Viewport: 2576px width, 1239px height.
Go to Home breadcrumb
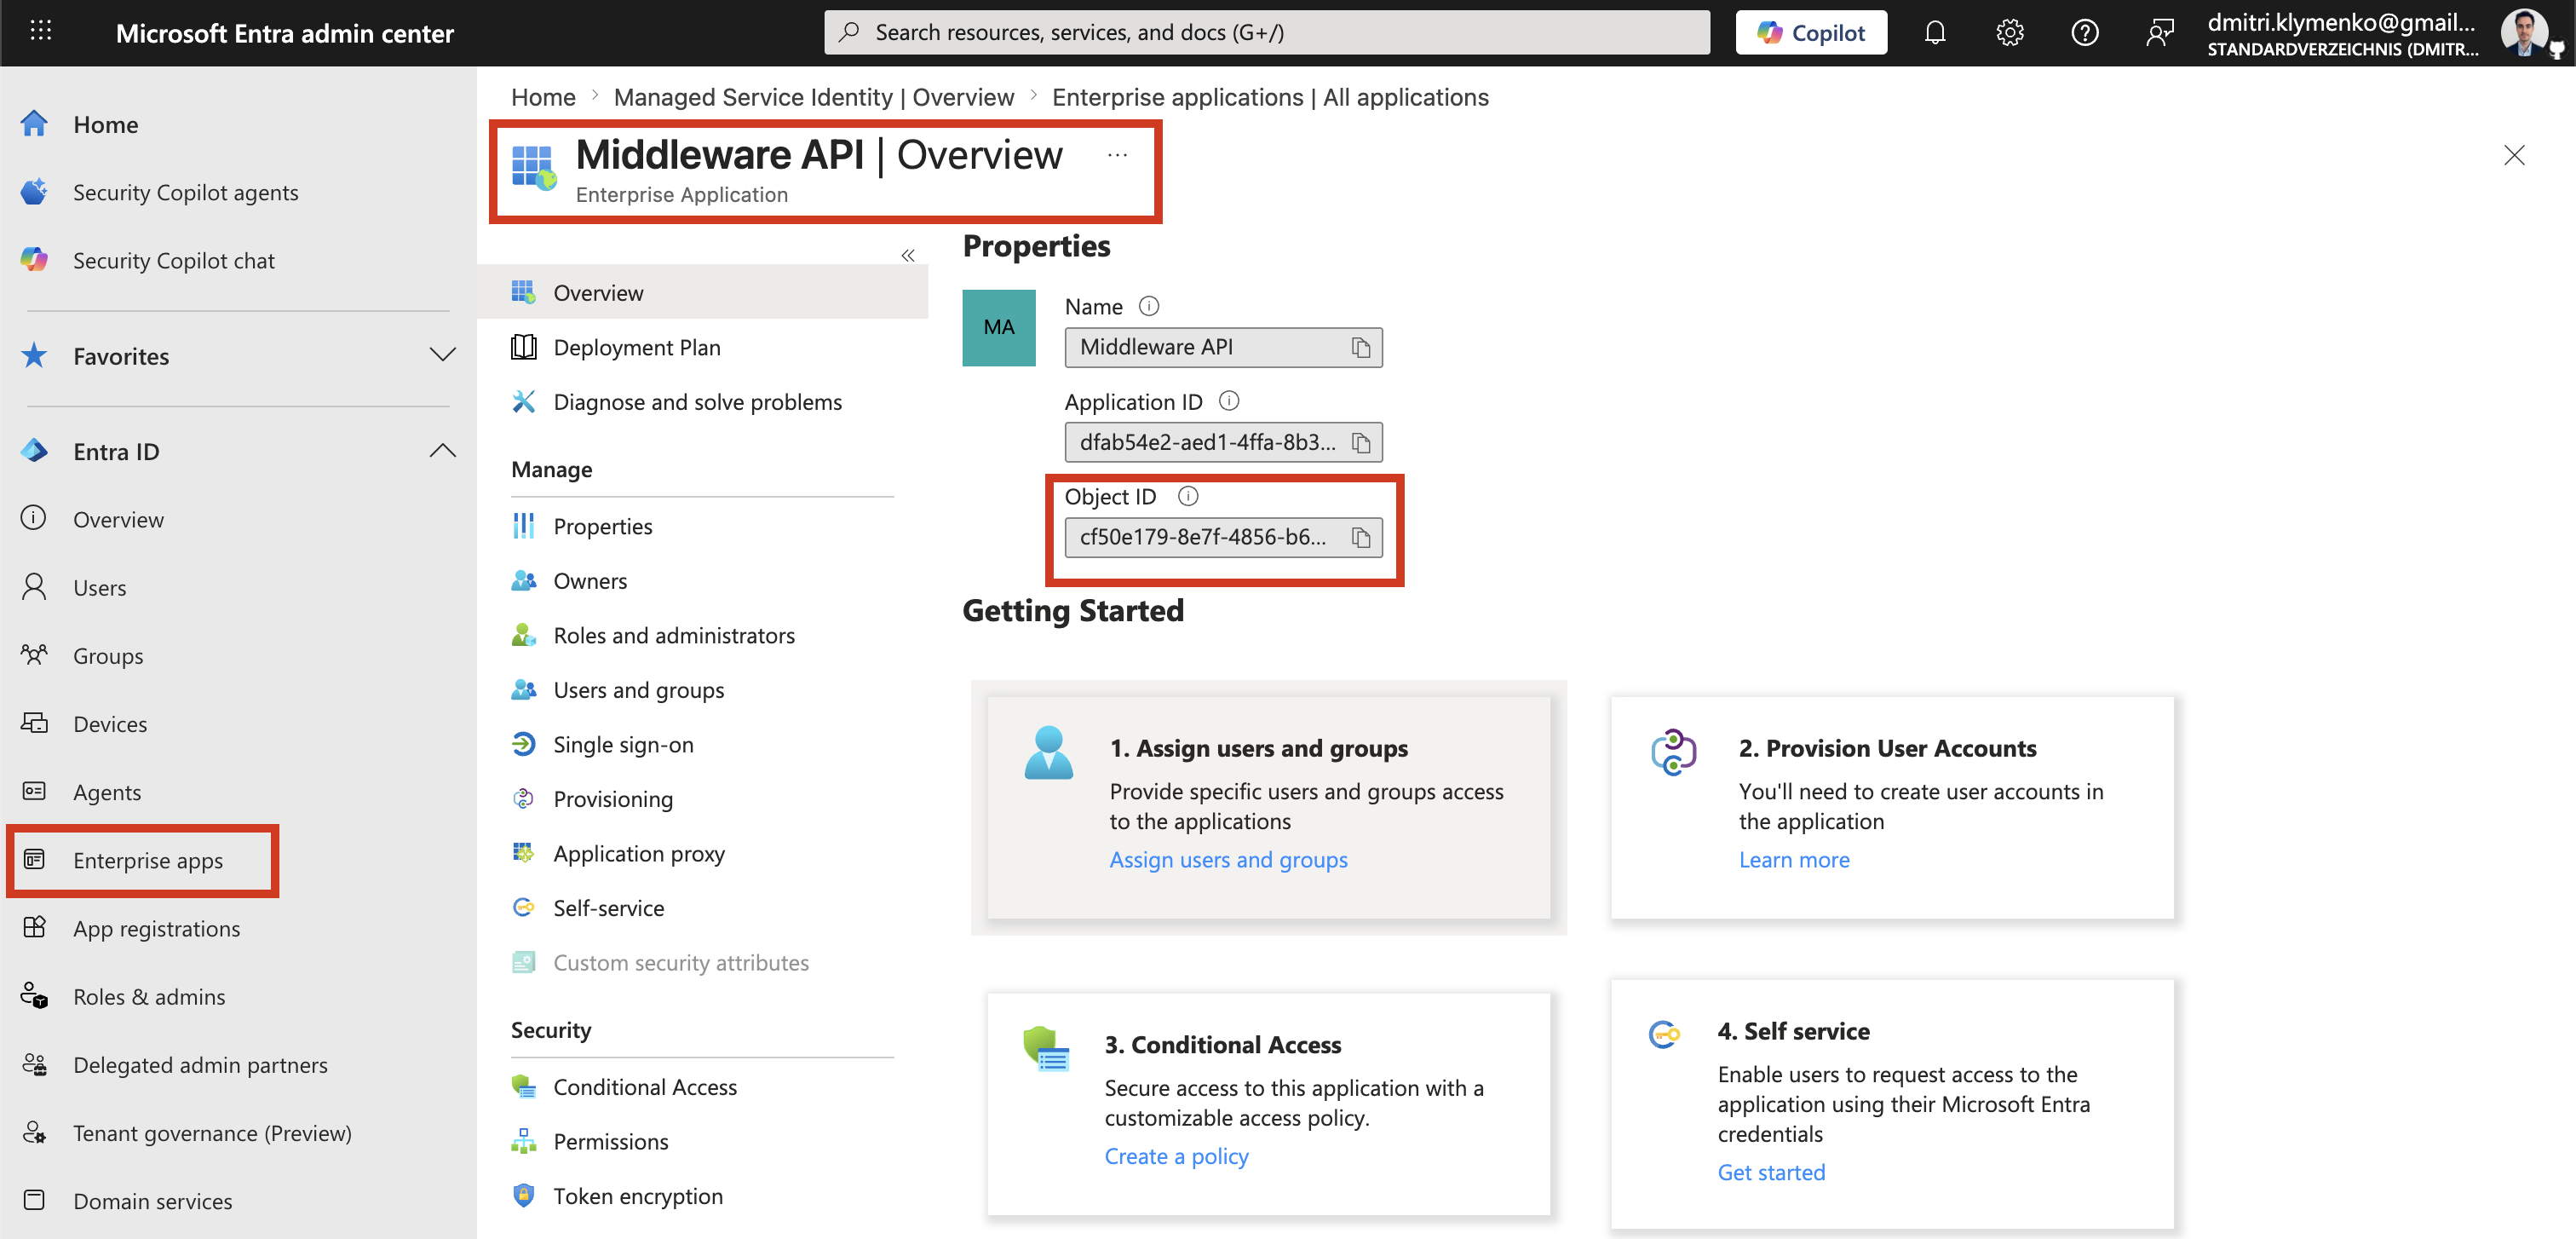click(543, 97)
